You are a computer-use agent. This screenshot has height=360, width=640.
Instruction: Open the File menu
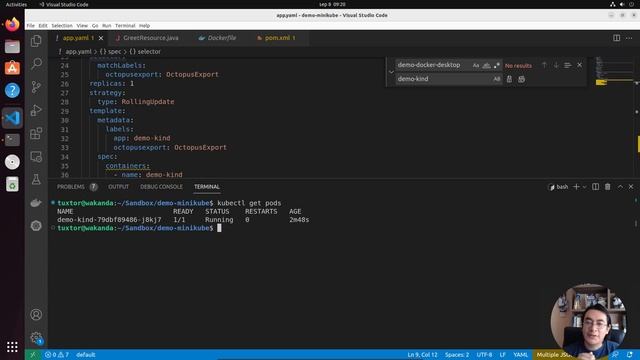click(x=31, y=25)
